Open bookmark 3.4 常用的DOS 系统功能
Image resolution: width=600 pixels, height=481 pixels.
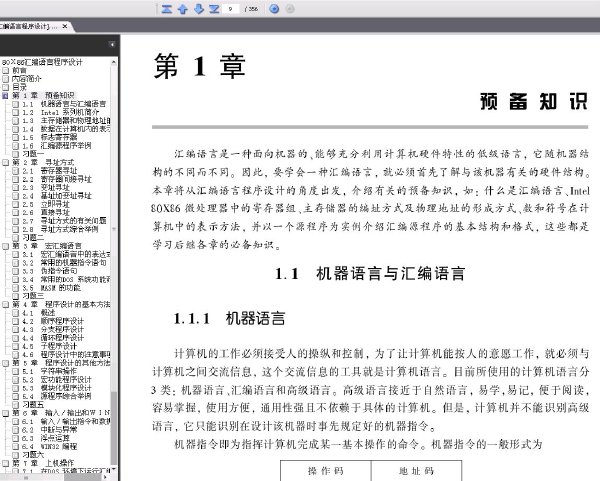[66, 279]
